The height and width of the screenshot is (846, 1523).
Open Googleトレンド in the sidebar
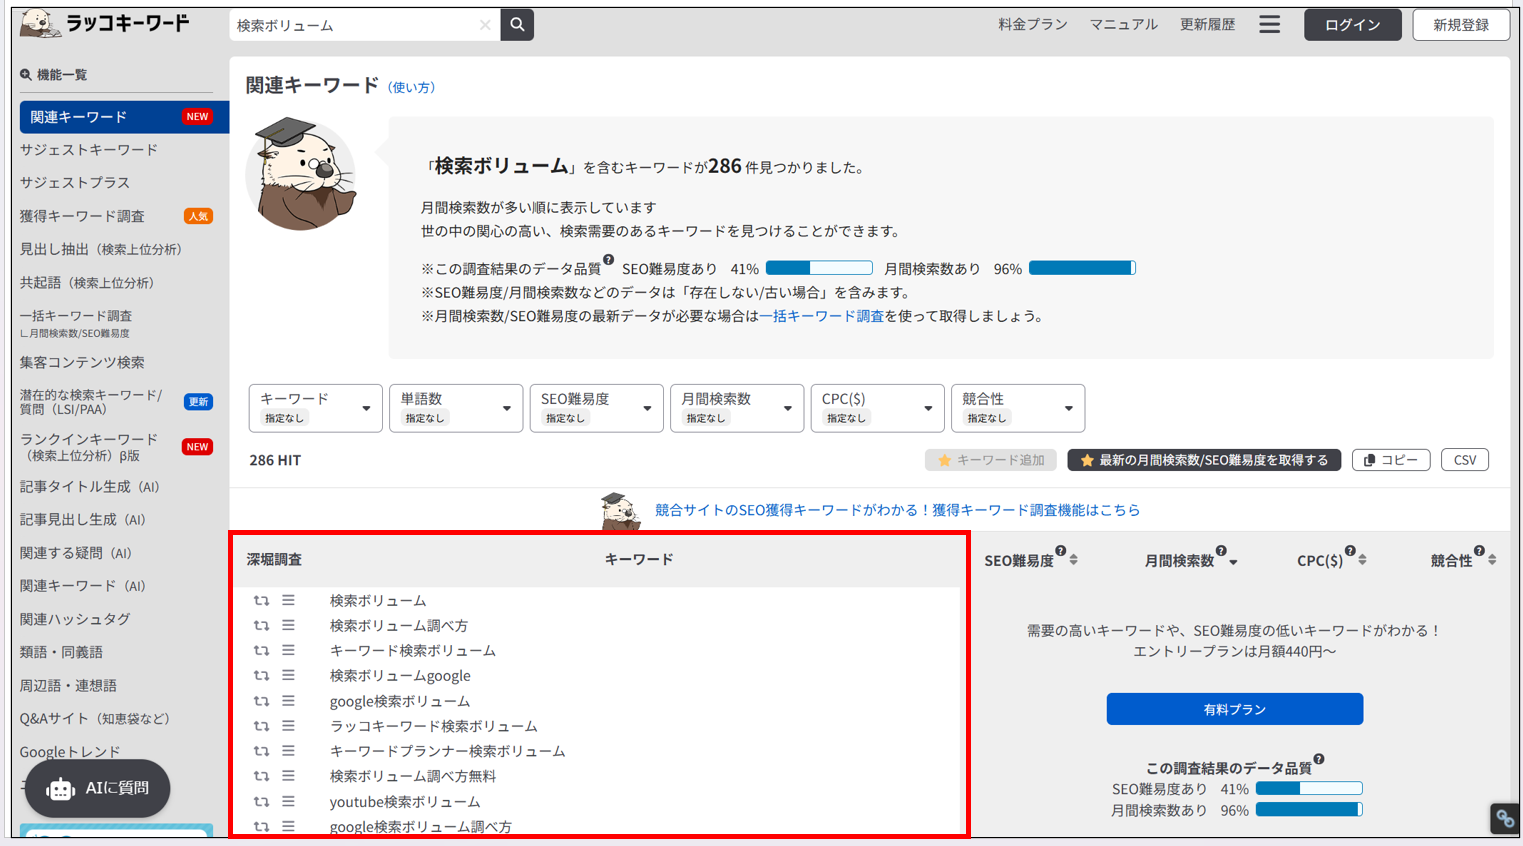[x=70, y=752]
